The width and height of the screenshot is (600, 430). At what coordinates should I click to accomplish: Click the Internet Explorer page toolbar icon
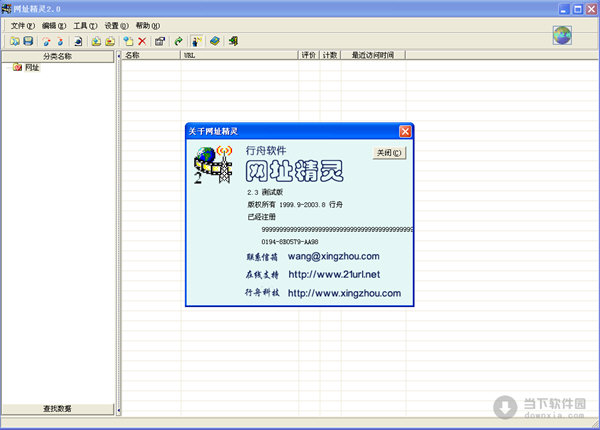point(78,41)
